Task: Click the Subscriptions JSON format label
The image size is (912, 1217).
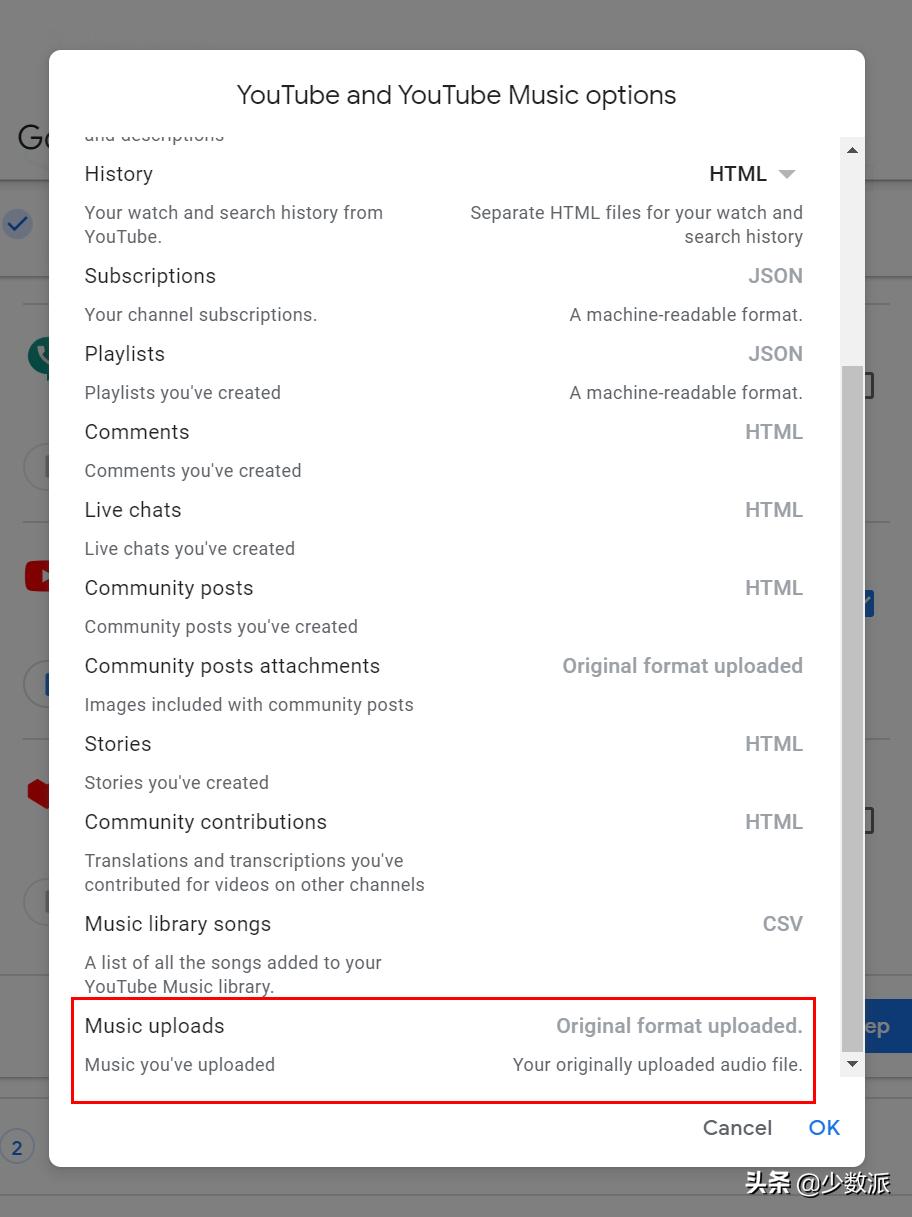Action: (775, 276)
